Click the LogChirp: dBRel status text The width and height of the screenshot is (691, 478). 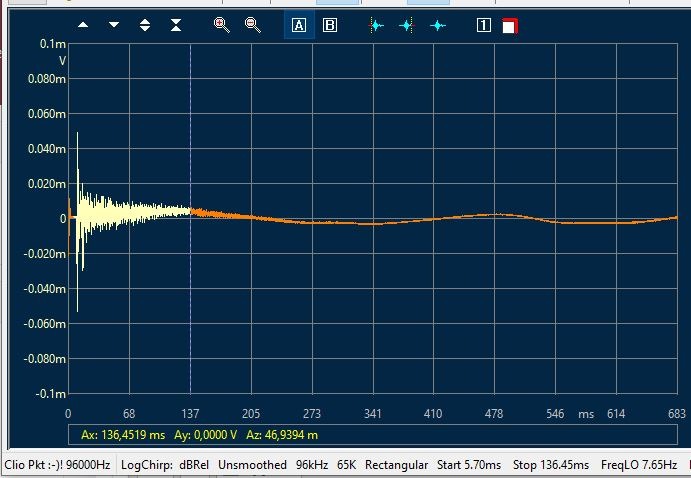pos(165,465)
